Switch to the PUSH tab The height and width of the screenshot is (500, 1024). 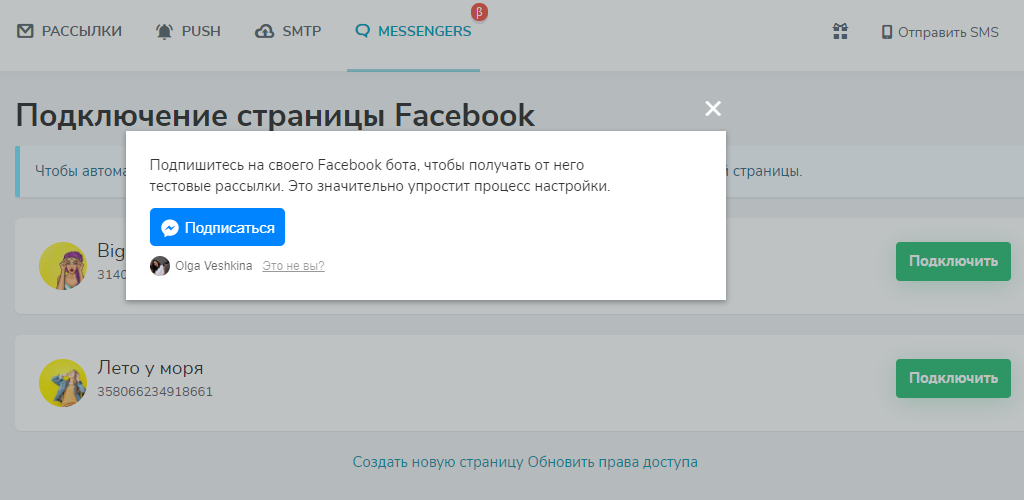pos(188,31)
